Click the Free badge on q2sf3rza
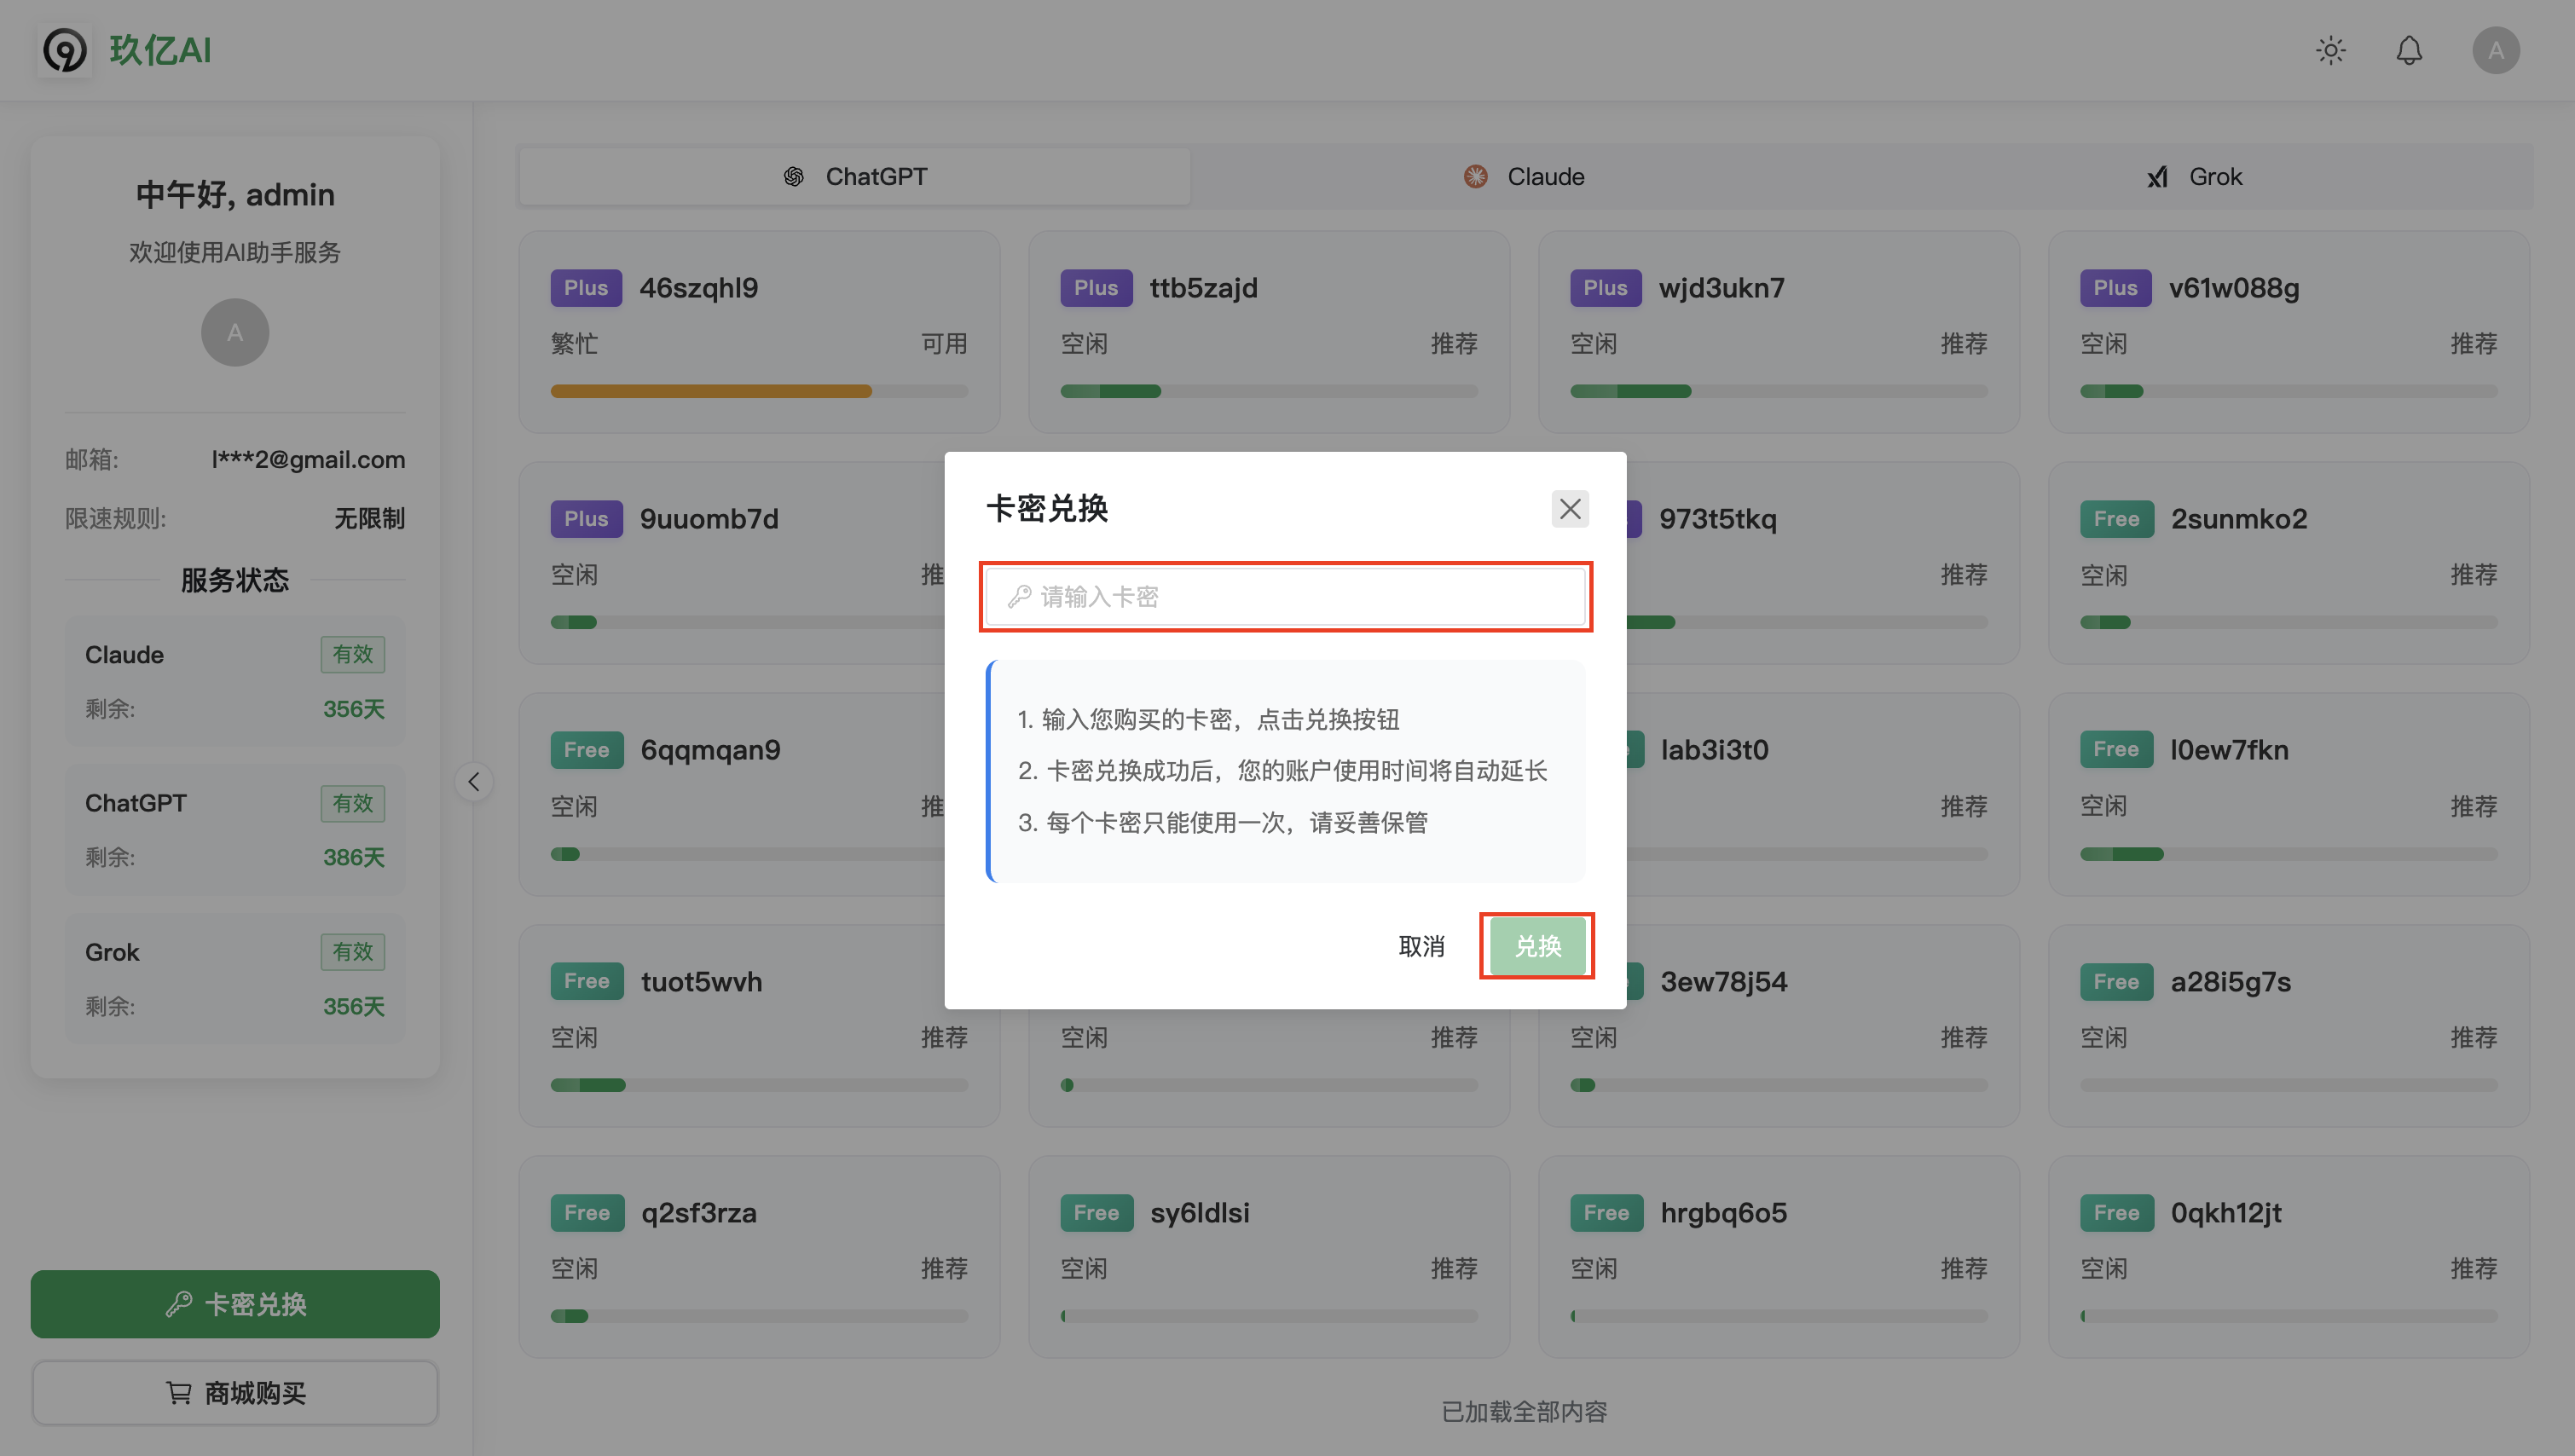Viewport: 2575px width, 1456px height. point(587,1212)
